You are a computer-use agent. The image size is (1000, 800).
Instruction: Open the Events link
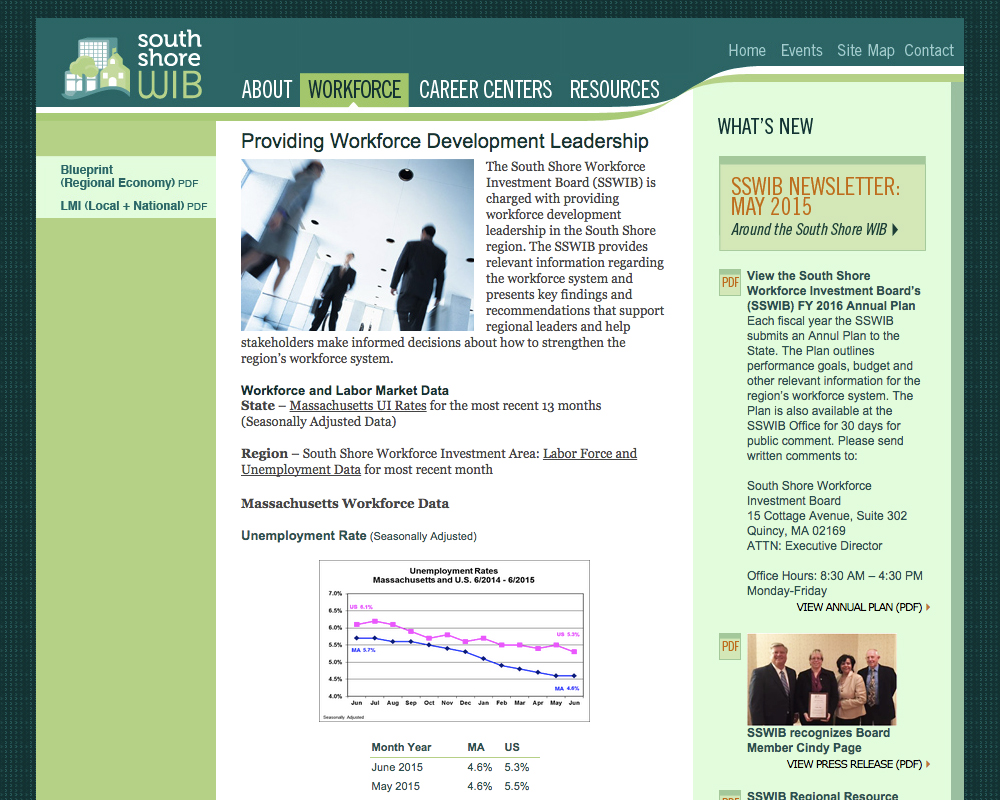(802, 50)
